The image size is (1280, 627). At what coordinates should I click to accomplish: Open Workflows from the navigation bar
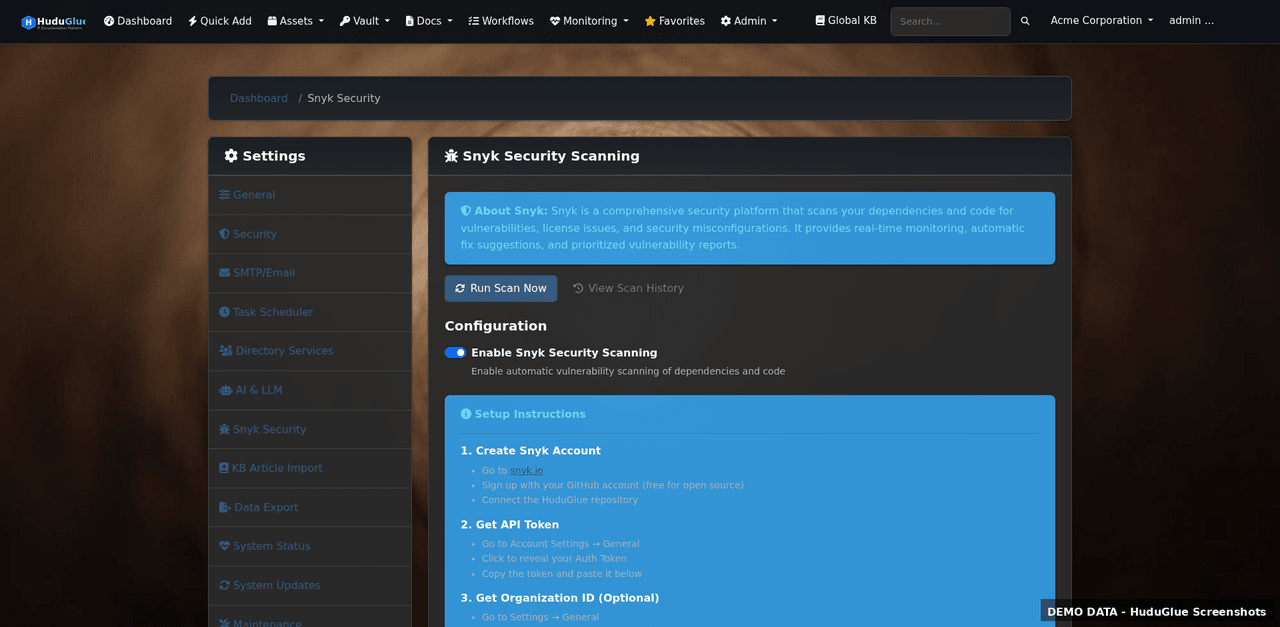[x=501, y=21]
